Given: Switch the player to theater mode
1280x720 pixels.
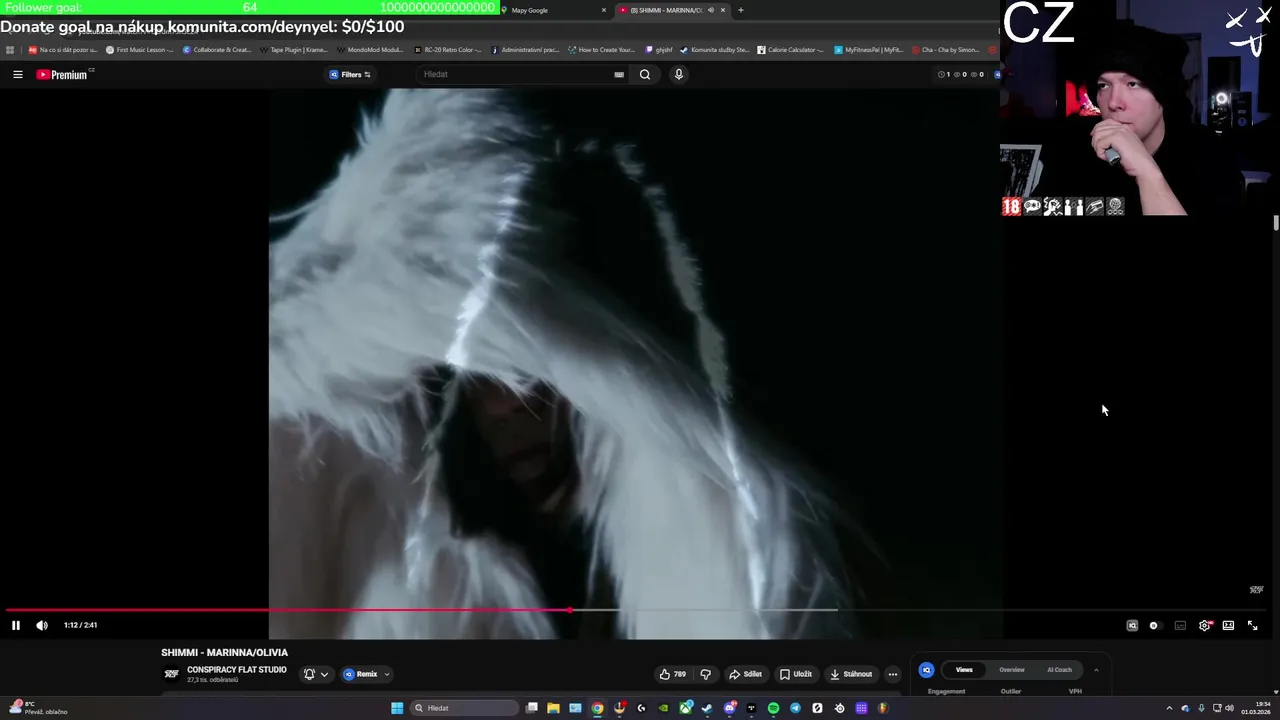Looking at the screenshot, I should click(1228, 625).
